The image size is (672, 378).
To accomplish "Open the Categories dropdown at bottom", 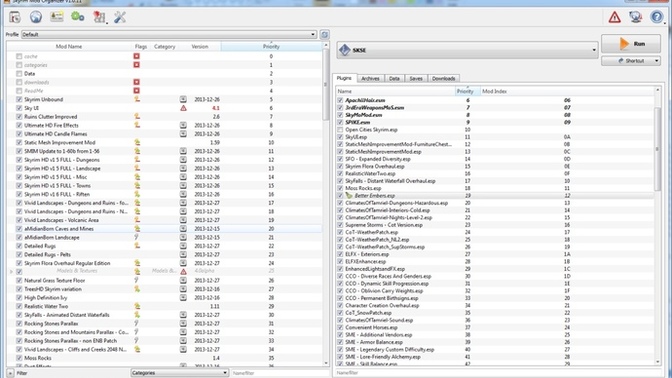I will pyautogui.click(x=179, y=373).
